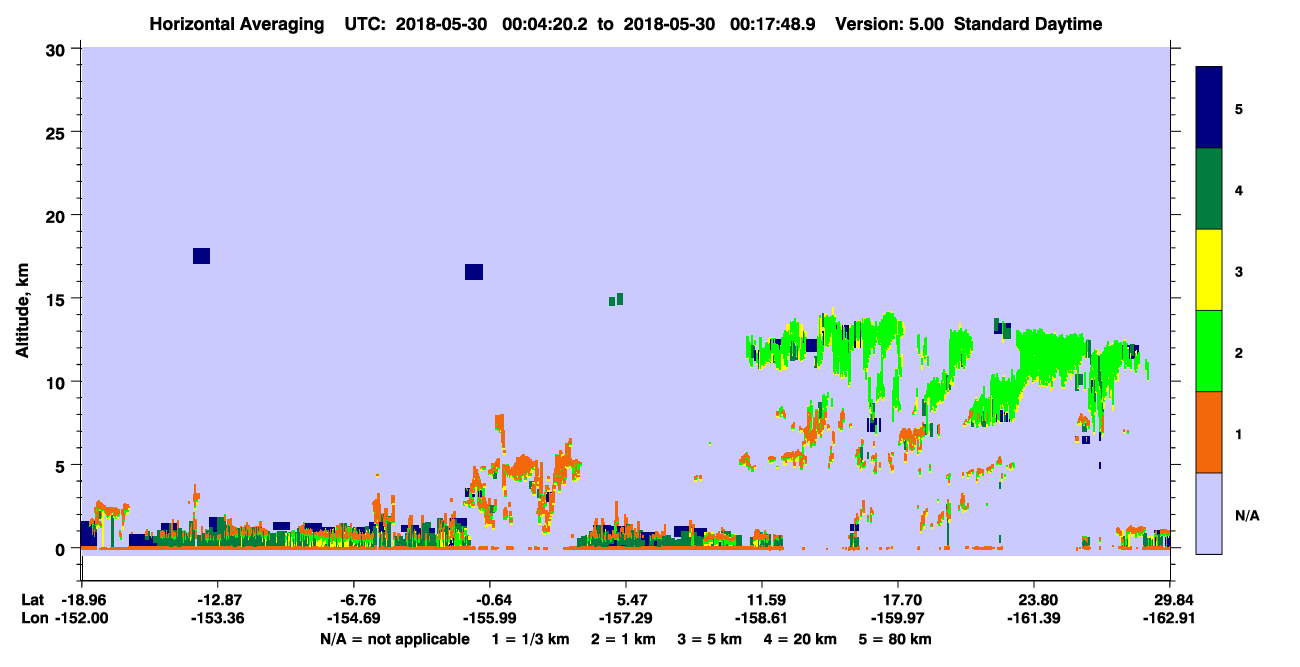Screen dimensions: 1300x667
Task: Click the longitude value -157.29
Action: click(x=626, y=618)
